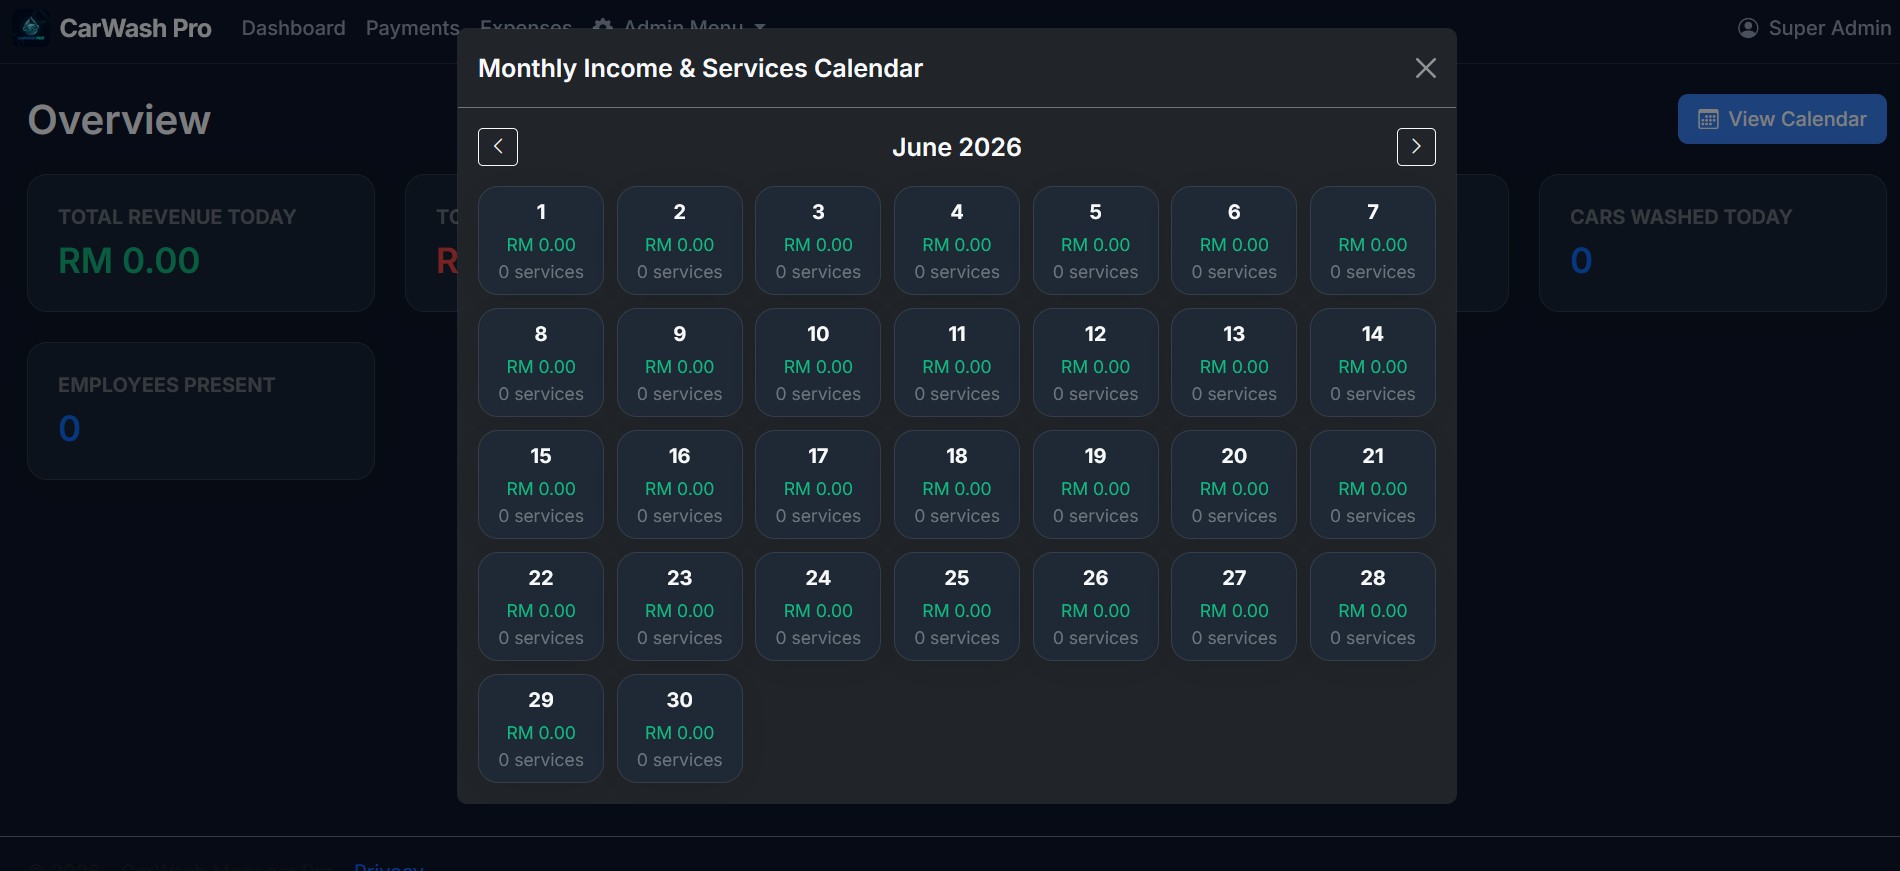Click the CarWash Pro logo icon

[x=31, y=28]
